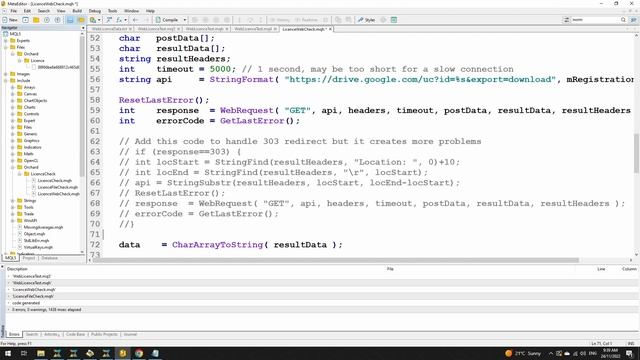Close the LicenceWebCheck.mqh editor tab

click(330, 29)
